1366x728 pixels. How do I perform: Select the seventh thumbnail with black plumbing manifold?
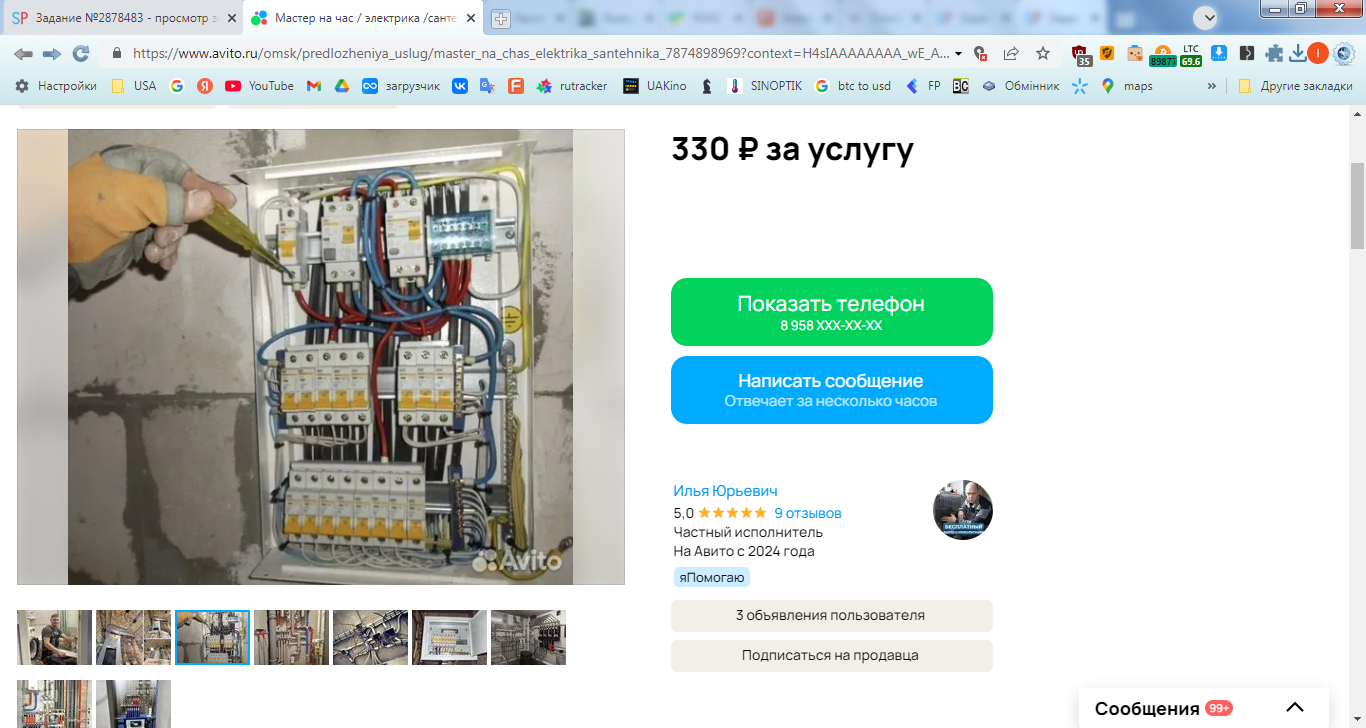[528, 637]
